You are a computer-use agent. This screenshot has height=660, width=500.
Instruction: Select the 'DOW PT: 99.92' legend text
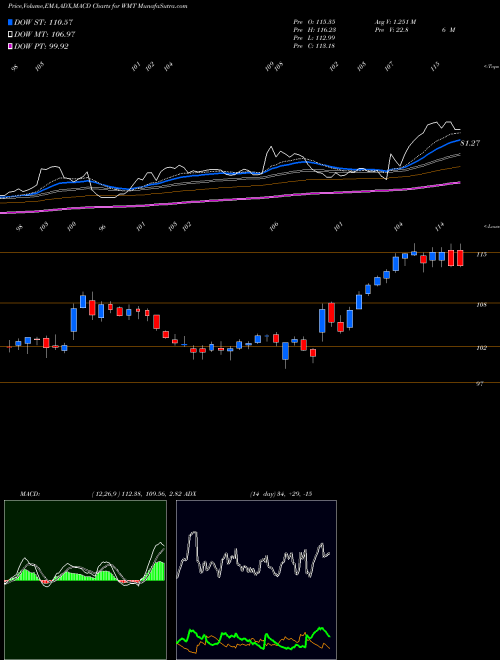click(41, 46)
